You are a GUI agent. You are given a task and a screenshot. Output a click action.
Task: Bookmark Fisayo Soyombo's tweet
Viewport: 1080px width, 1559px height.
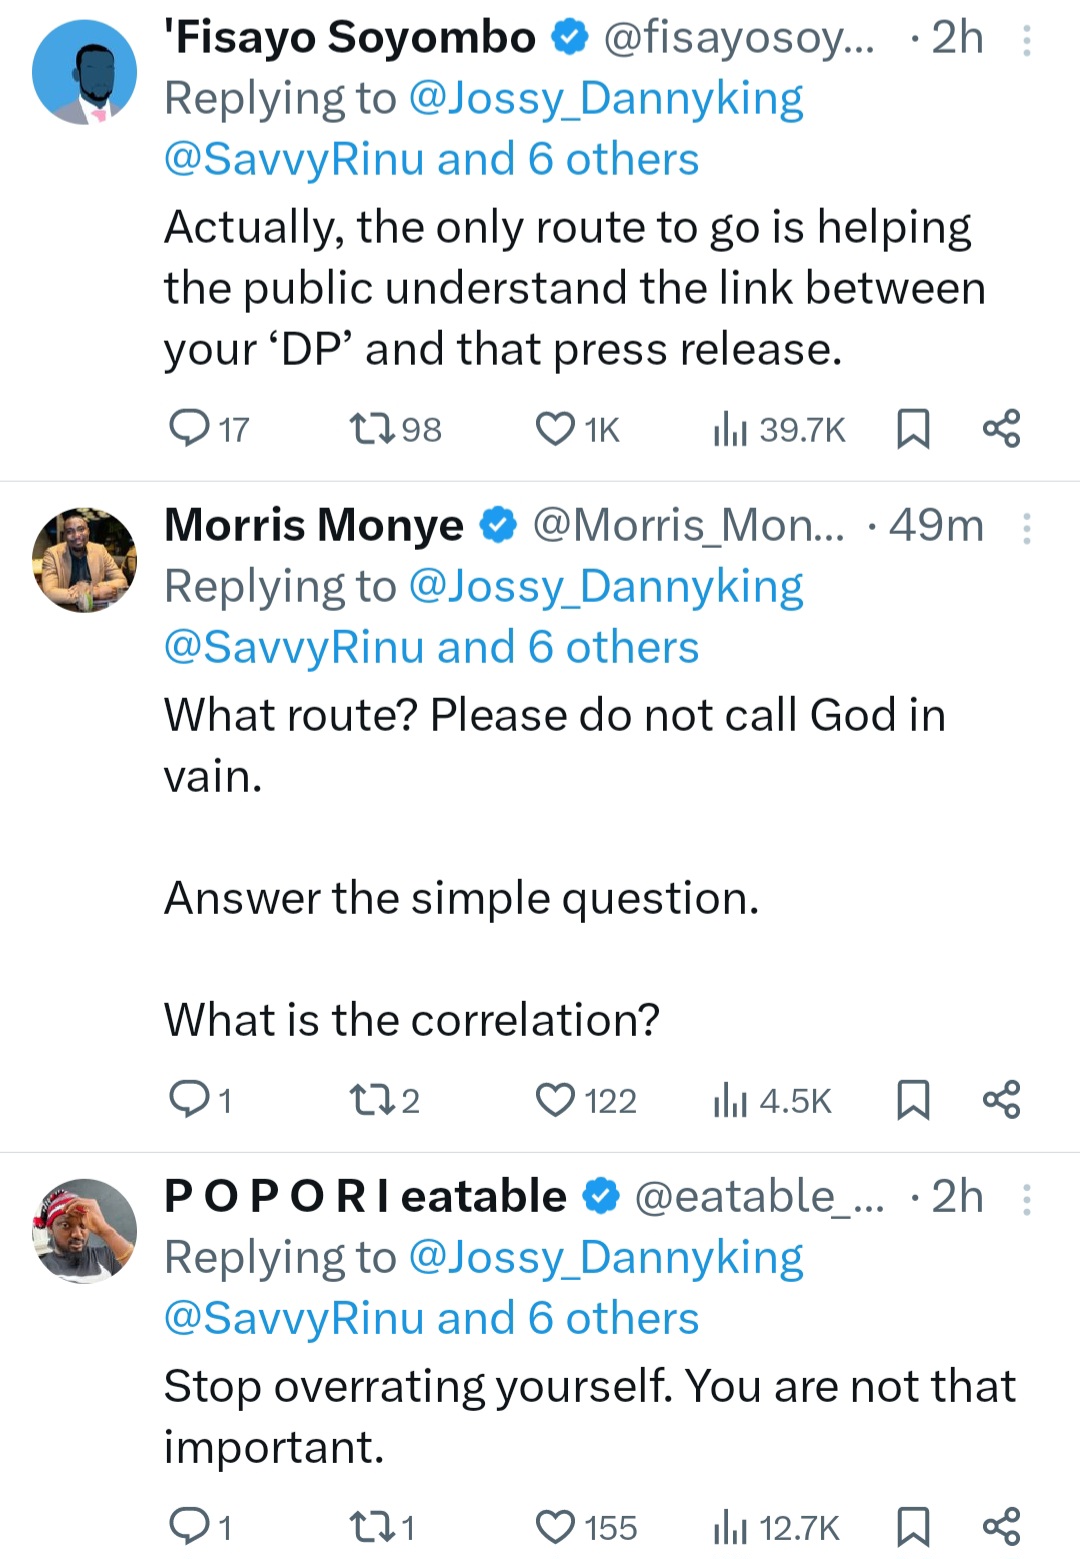(x=913, y=429)
